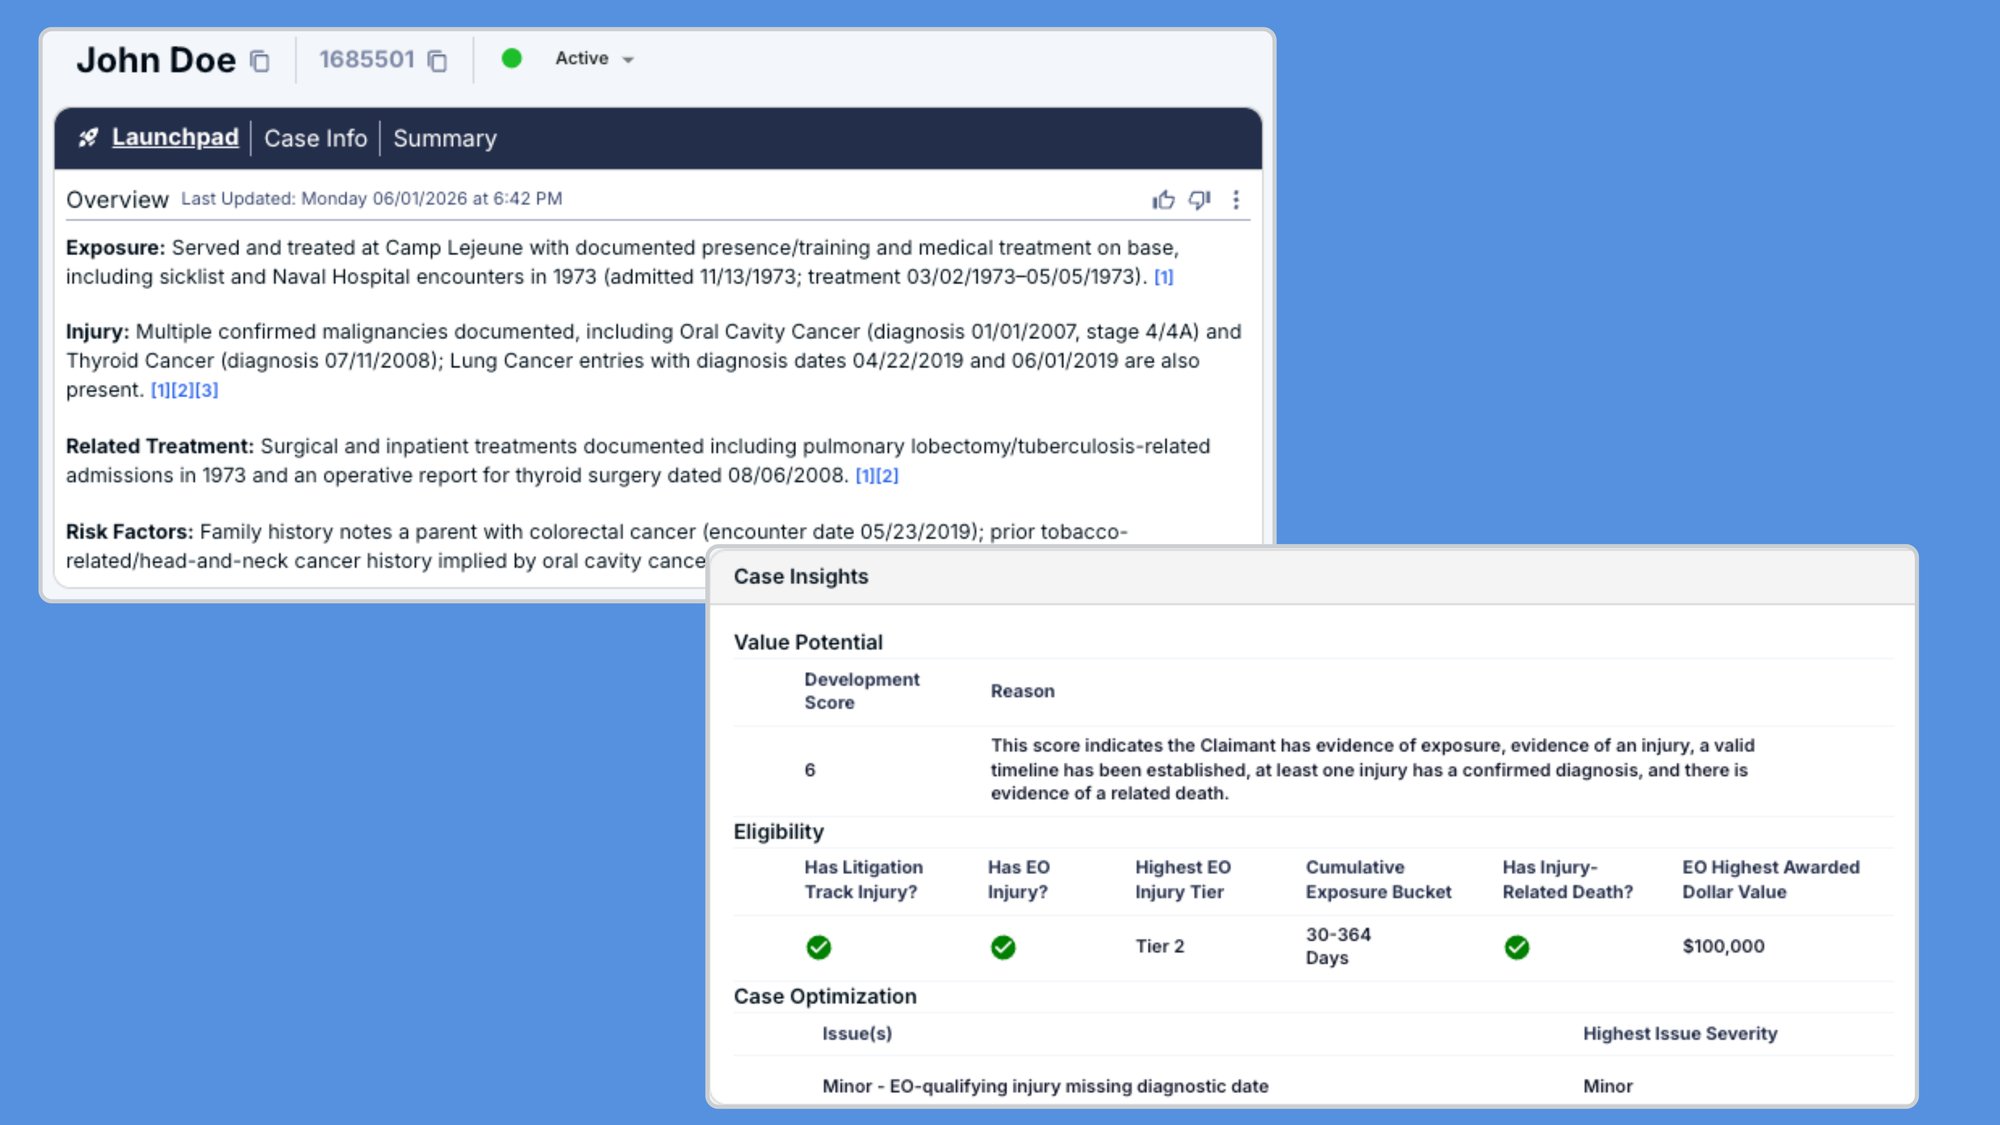The image size is (2000, 1125).
Task: Give the overview a thumbs up
Action: pyautogui.click(x=1163, y=200)
